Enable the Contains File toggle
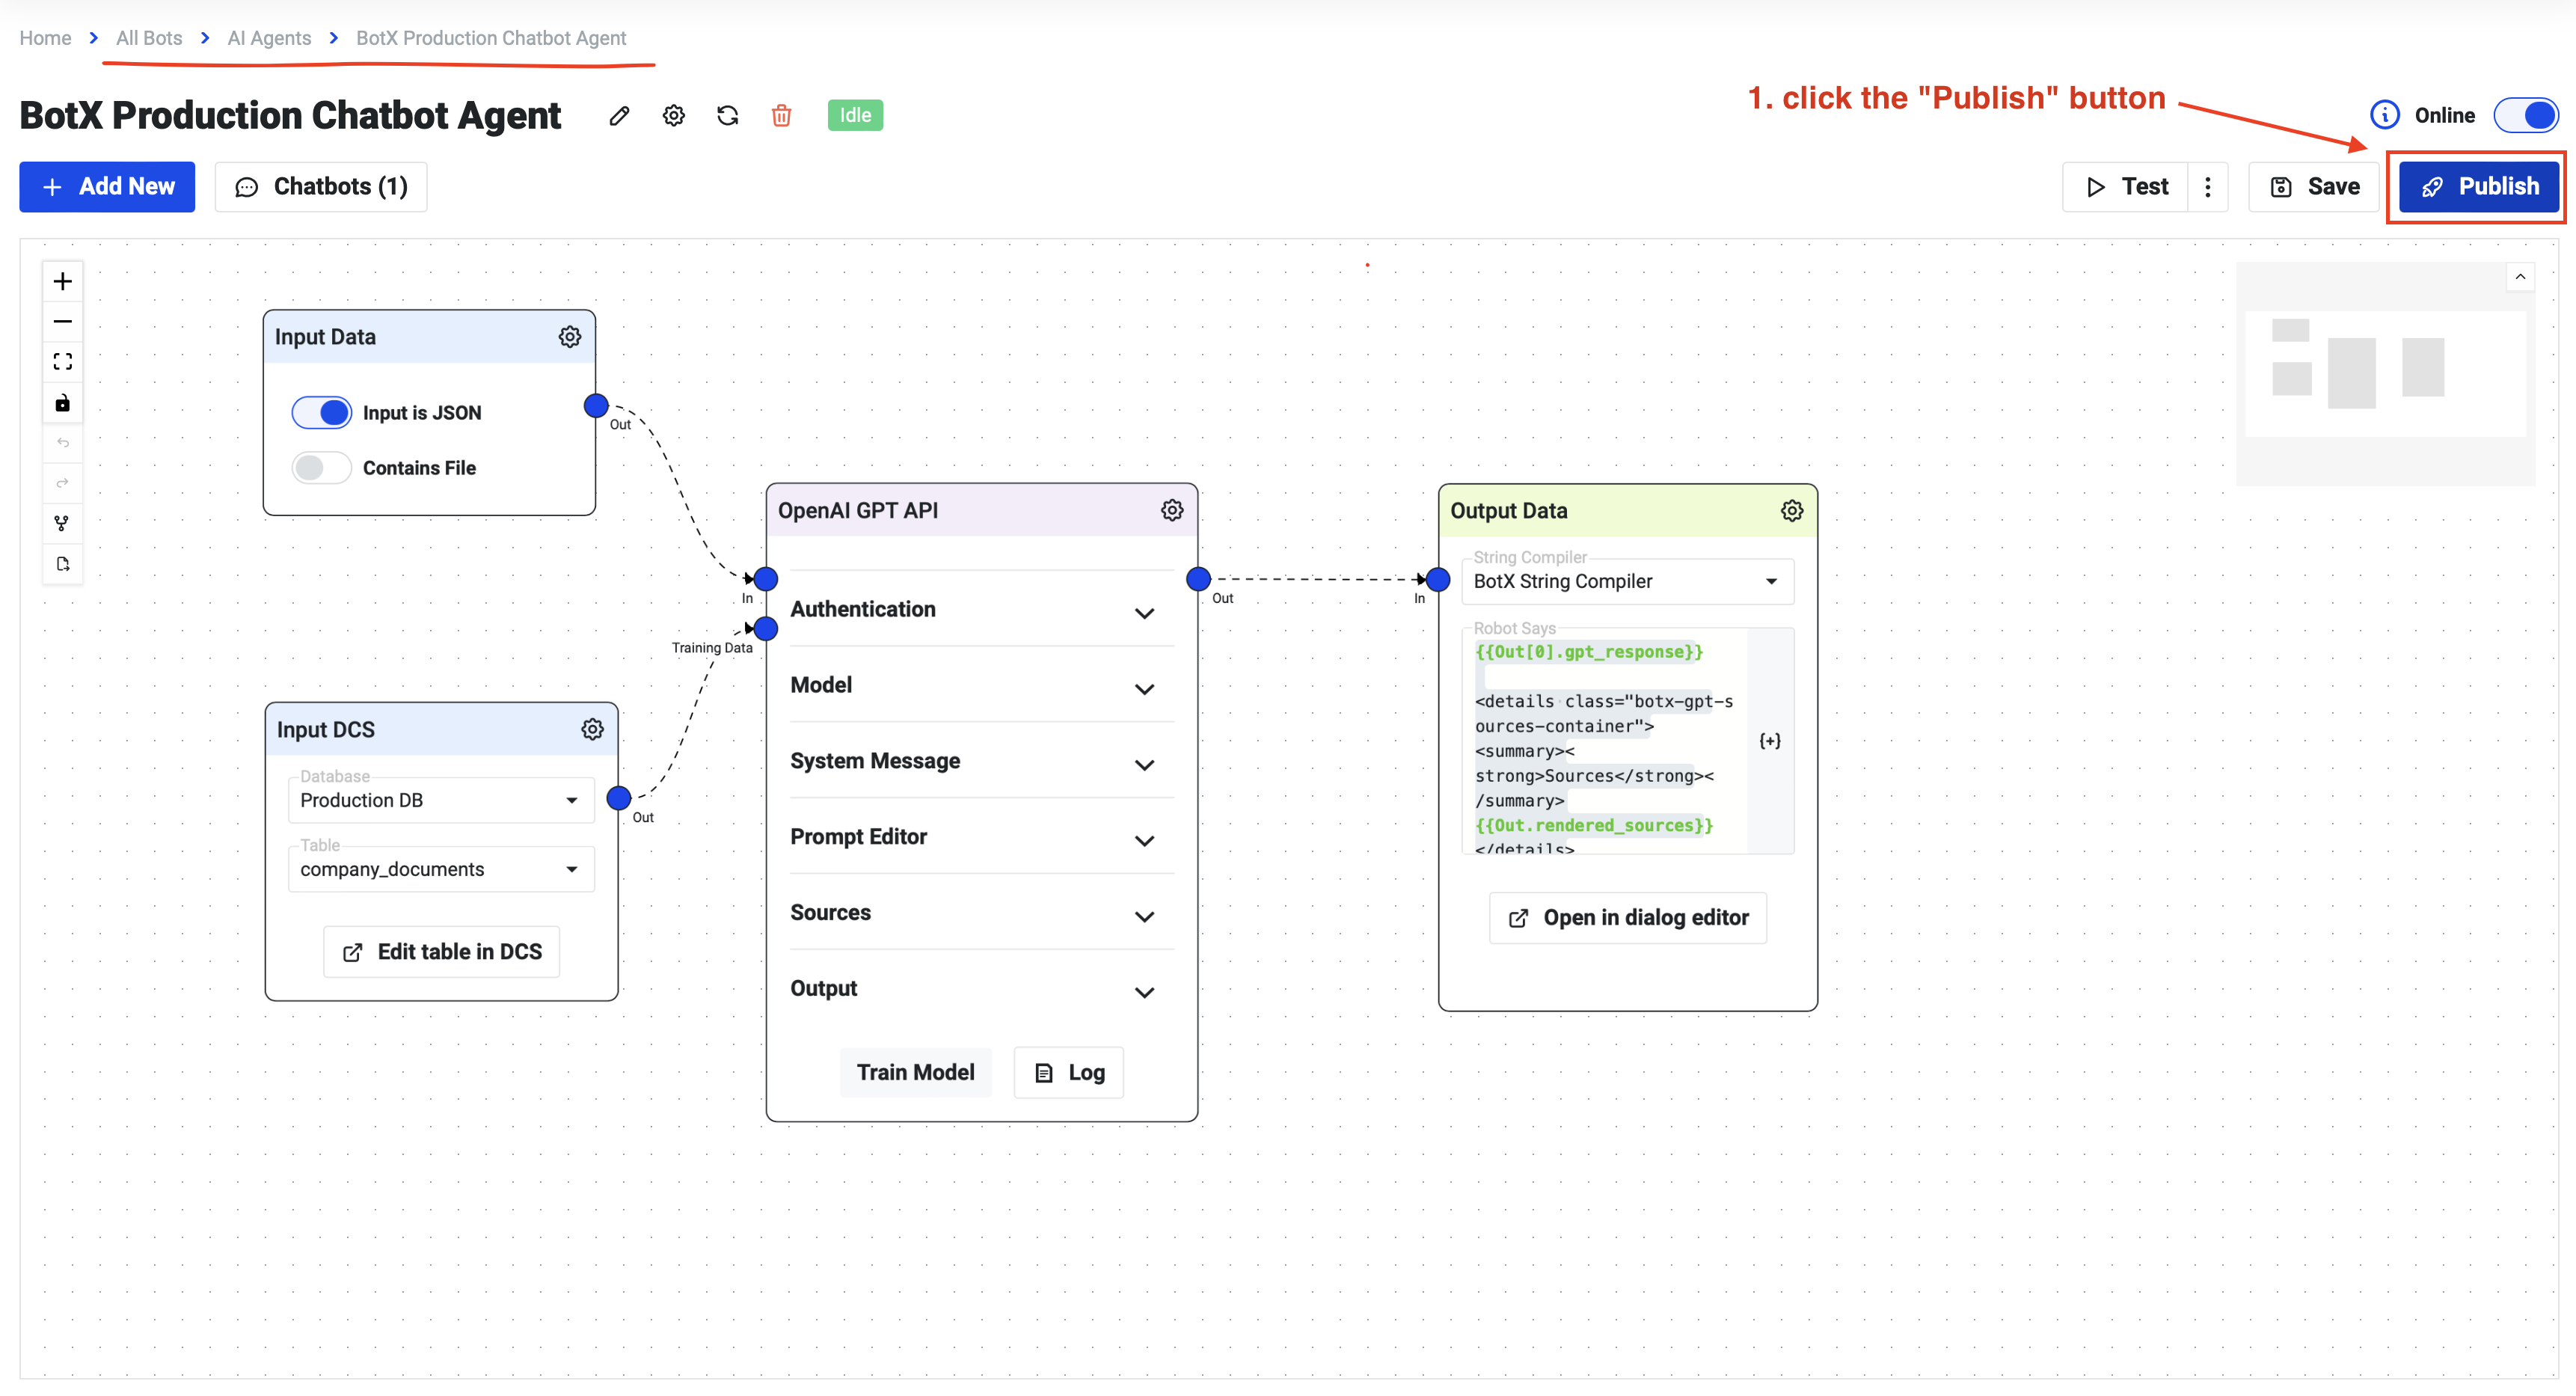Viewport: 2576px width, 1396px height. (321, 467)
